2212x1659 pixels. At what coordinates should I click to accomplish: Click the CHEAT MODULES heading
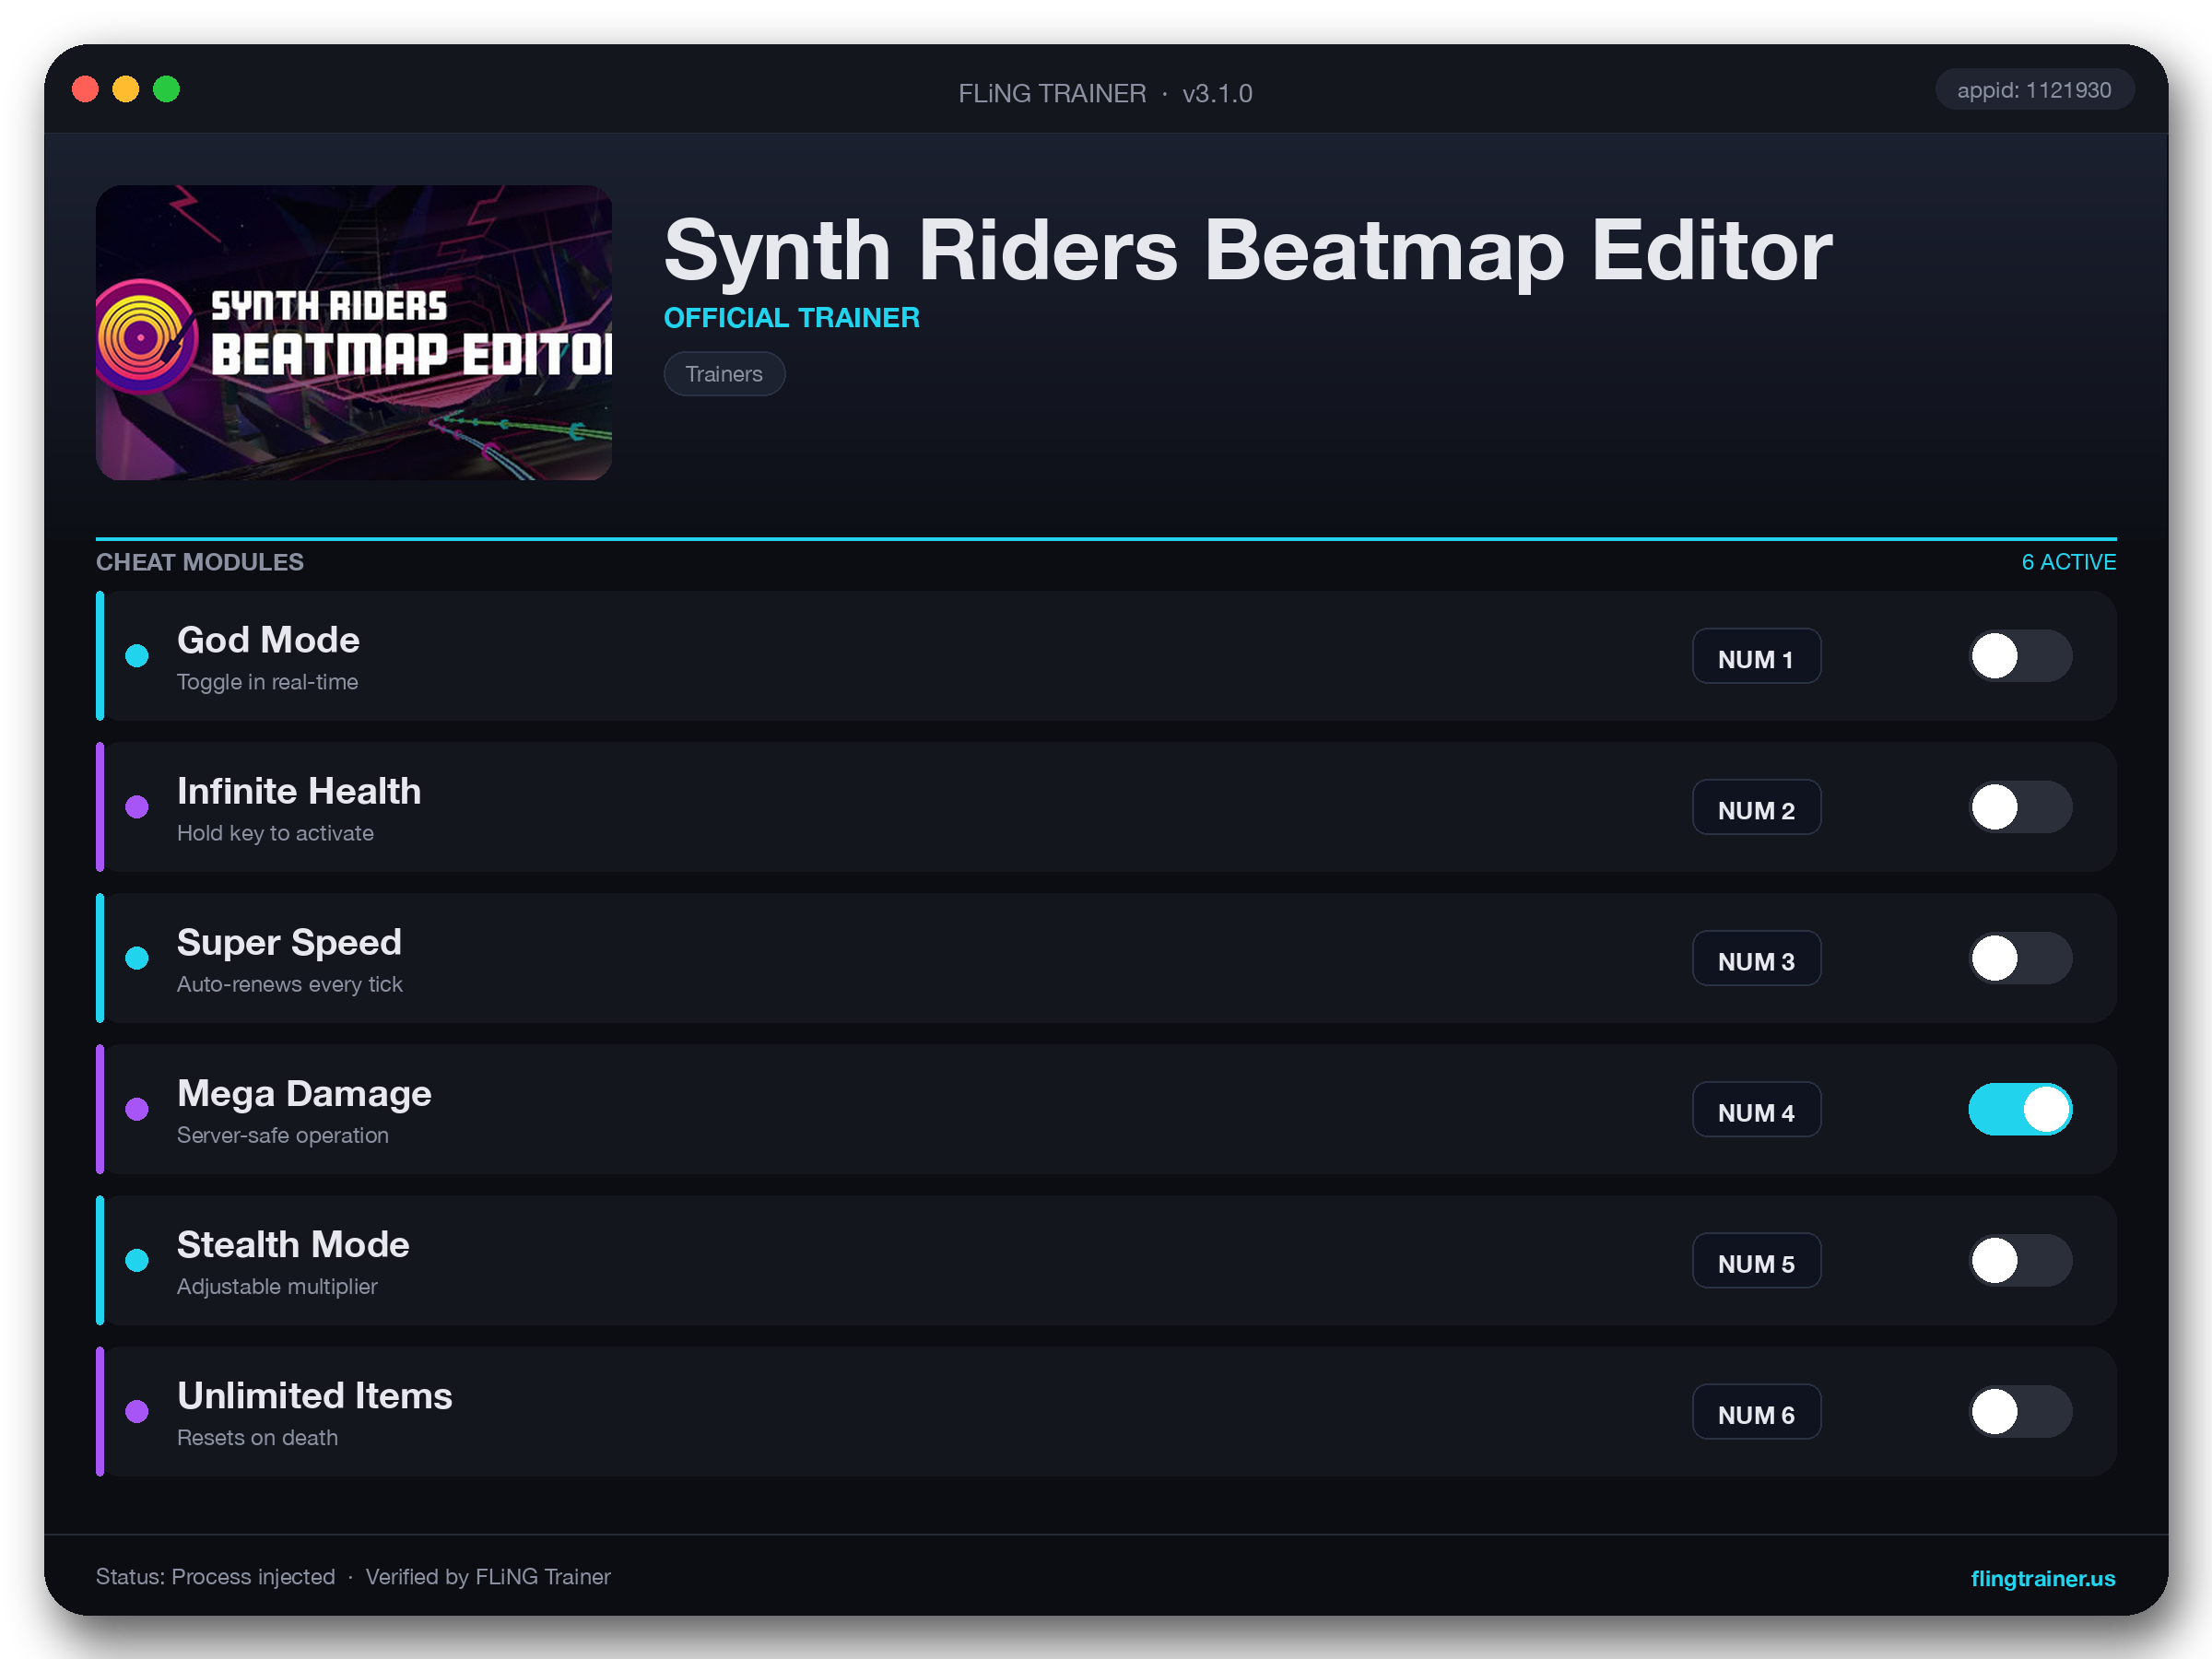[200, 562]
